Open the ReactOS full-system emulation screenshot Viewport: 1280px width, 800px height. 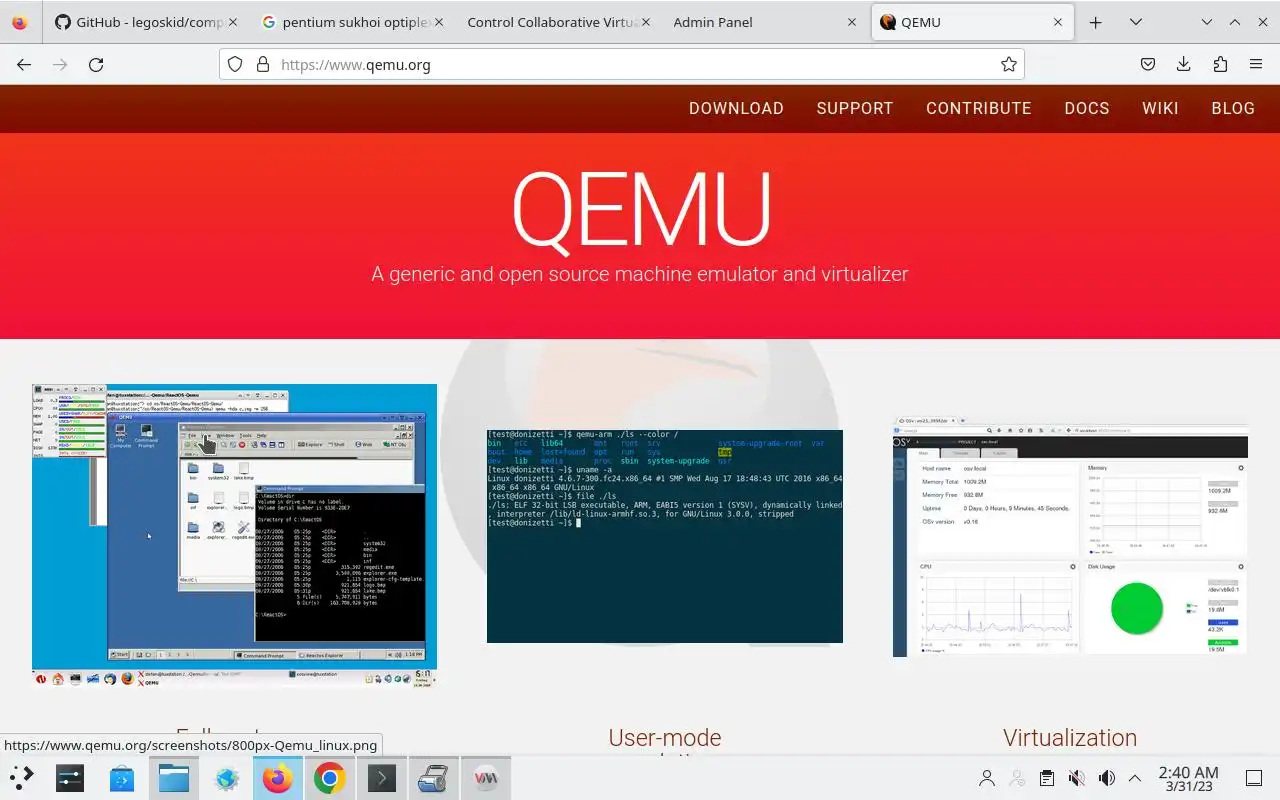(234, 535)
